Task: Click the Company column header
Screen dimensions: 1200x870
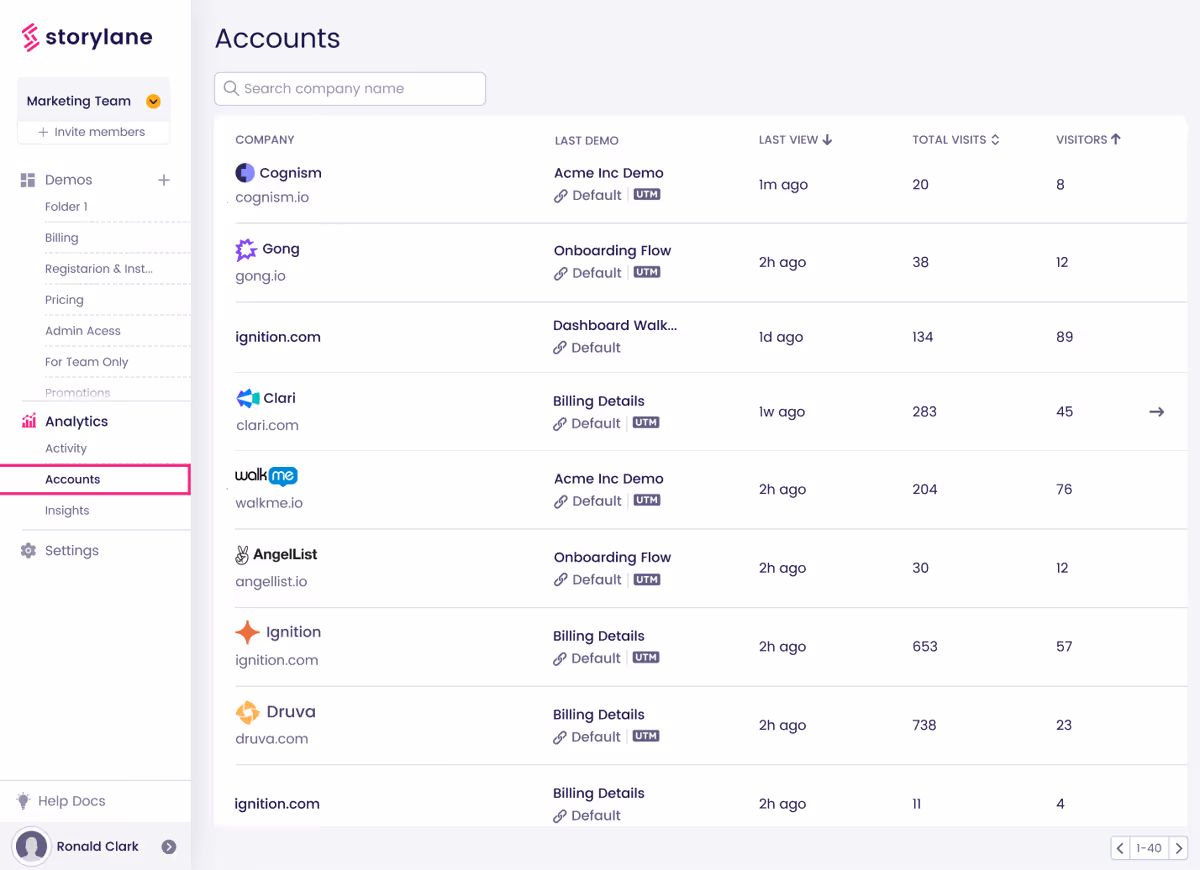Action: pyautogui.click(x=265, y=140)
